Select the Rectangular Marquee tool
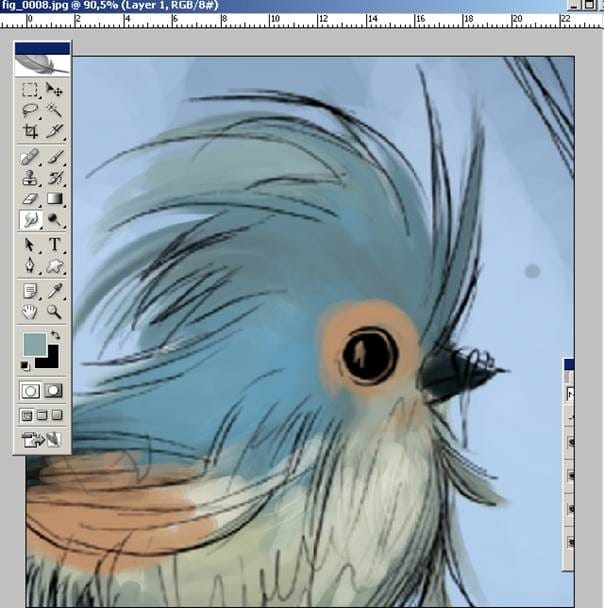 coord(30,91)
